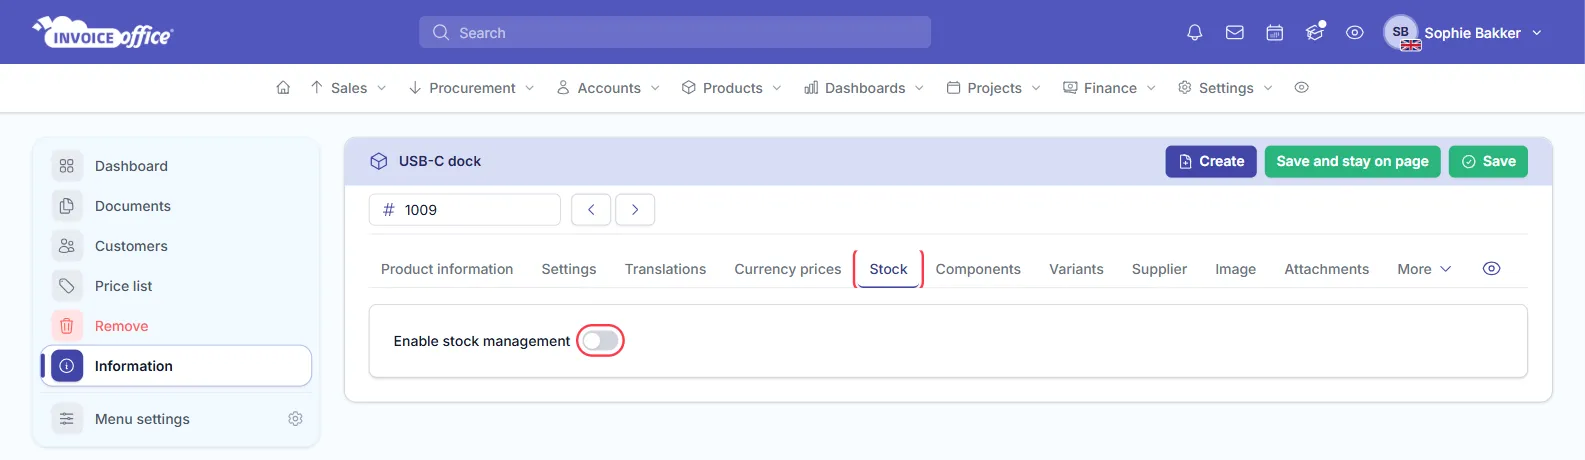Click the SB user avatar
This screenshot has width=1585, height=460.
[1401, 32]
